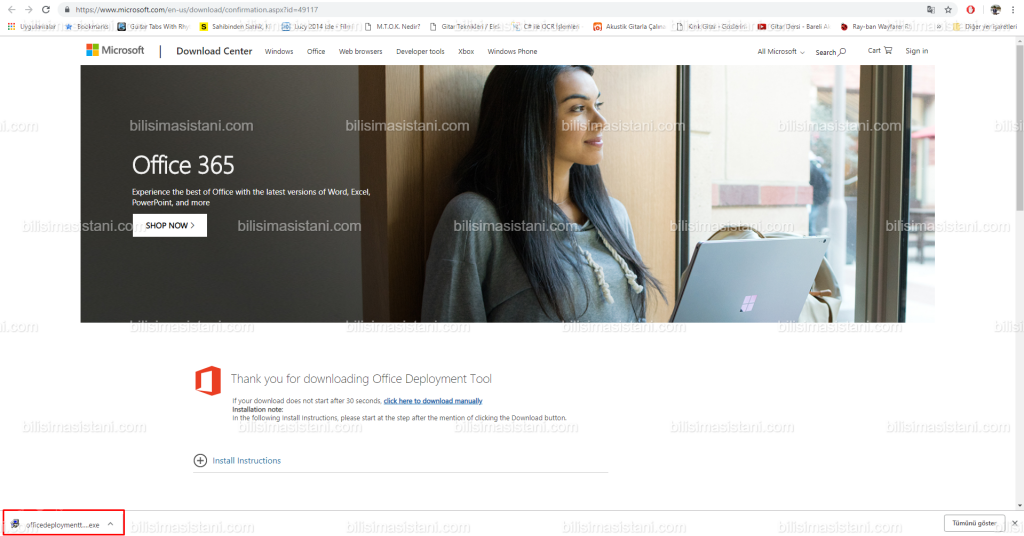The width and height of the screenshot is (1024, 536).
Task: Open the Akustik Gitarla Çalına bookmark
Action: pos(629,27)
